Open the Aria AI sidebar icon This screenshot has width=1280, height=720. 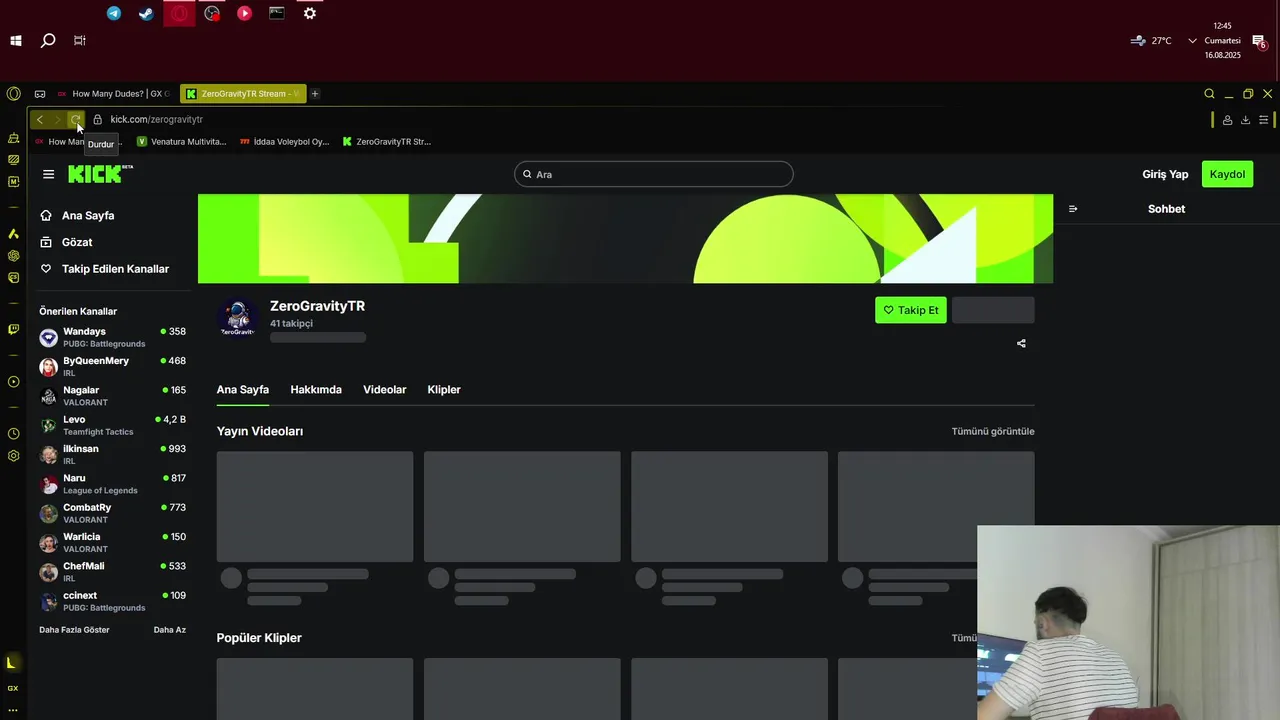13,233
